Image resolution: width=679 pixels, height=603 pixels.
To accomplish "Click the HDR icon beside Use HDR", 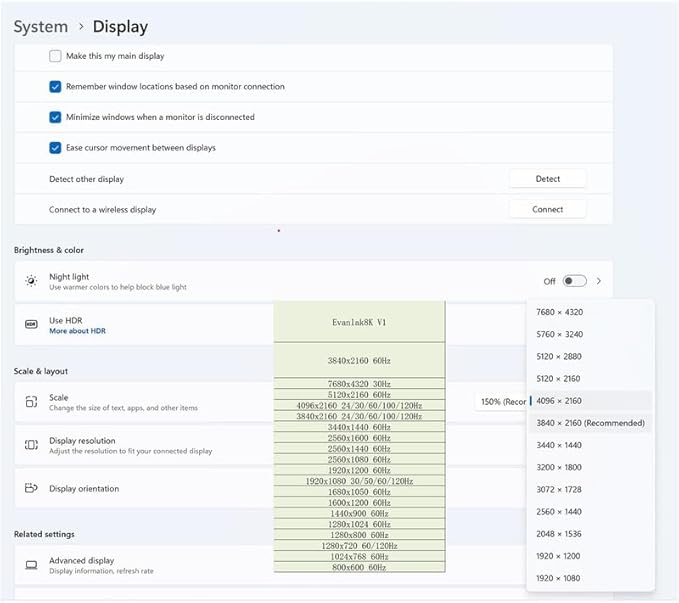I will coord(31,325).
